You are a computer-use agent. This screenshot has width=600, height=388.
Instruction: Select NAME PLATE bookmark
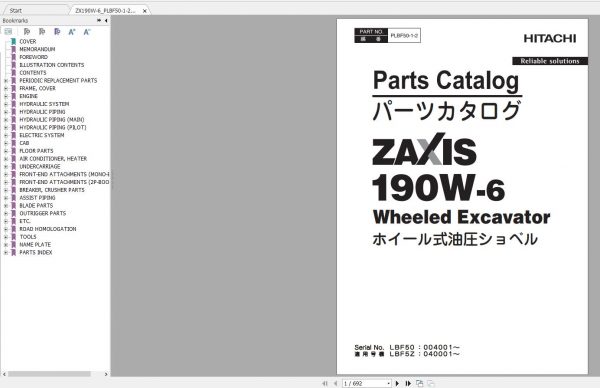[x=35, y=245]
